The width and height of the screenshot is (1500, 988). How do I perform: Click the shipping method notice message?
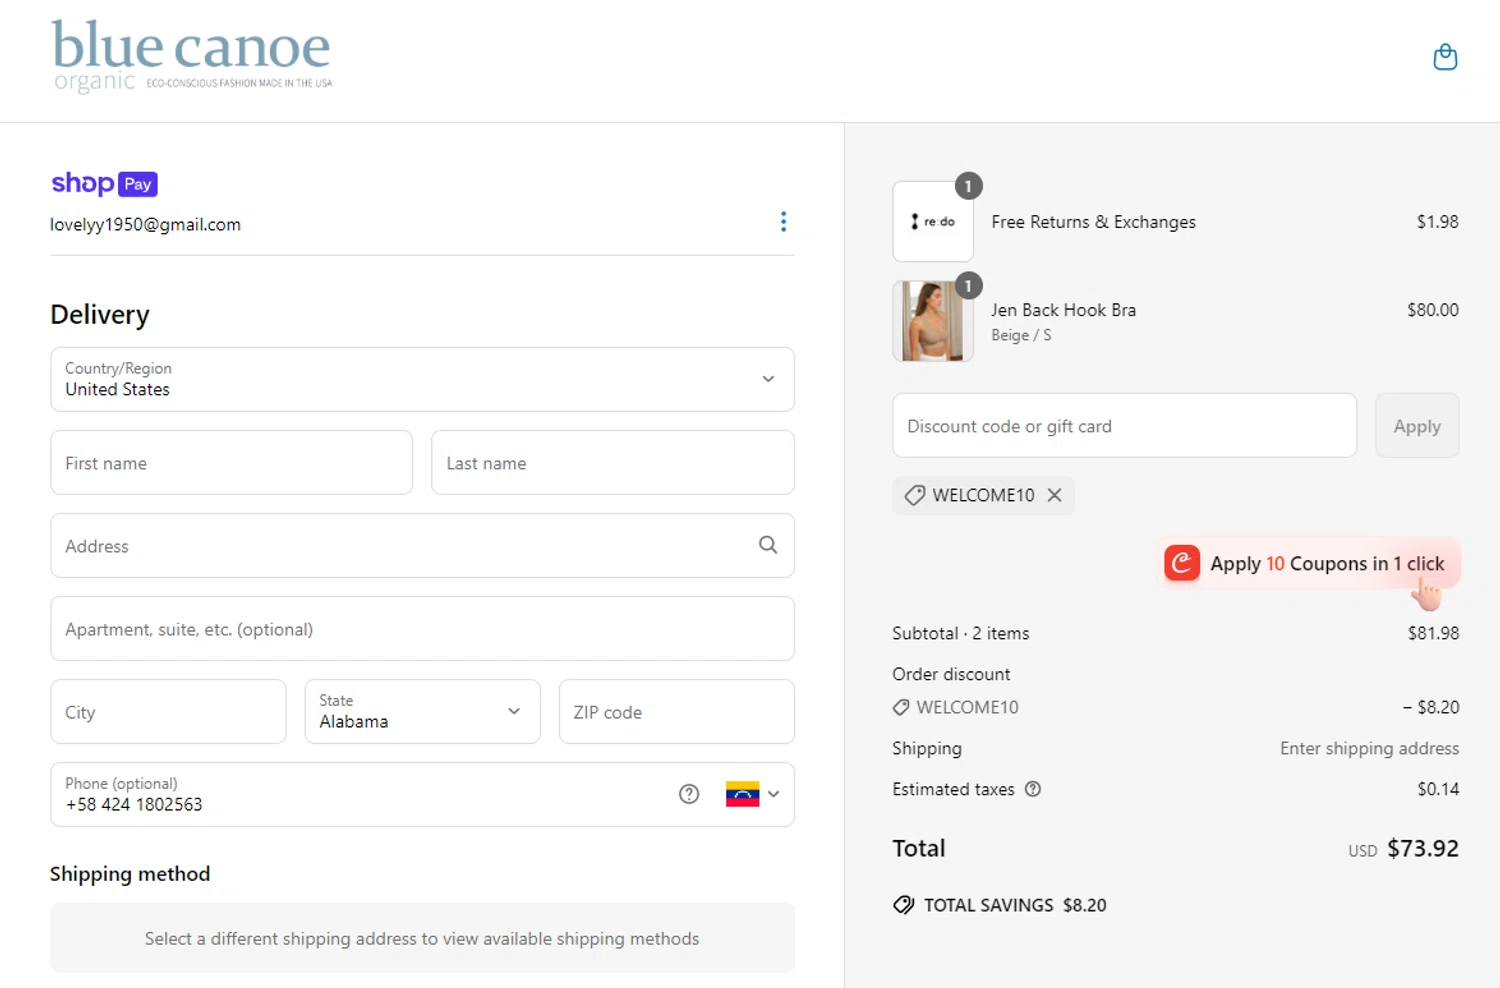tap(422, 938)
